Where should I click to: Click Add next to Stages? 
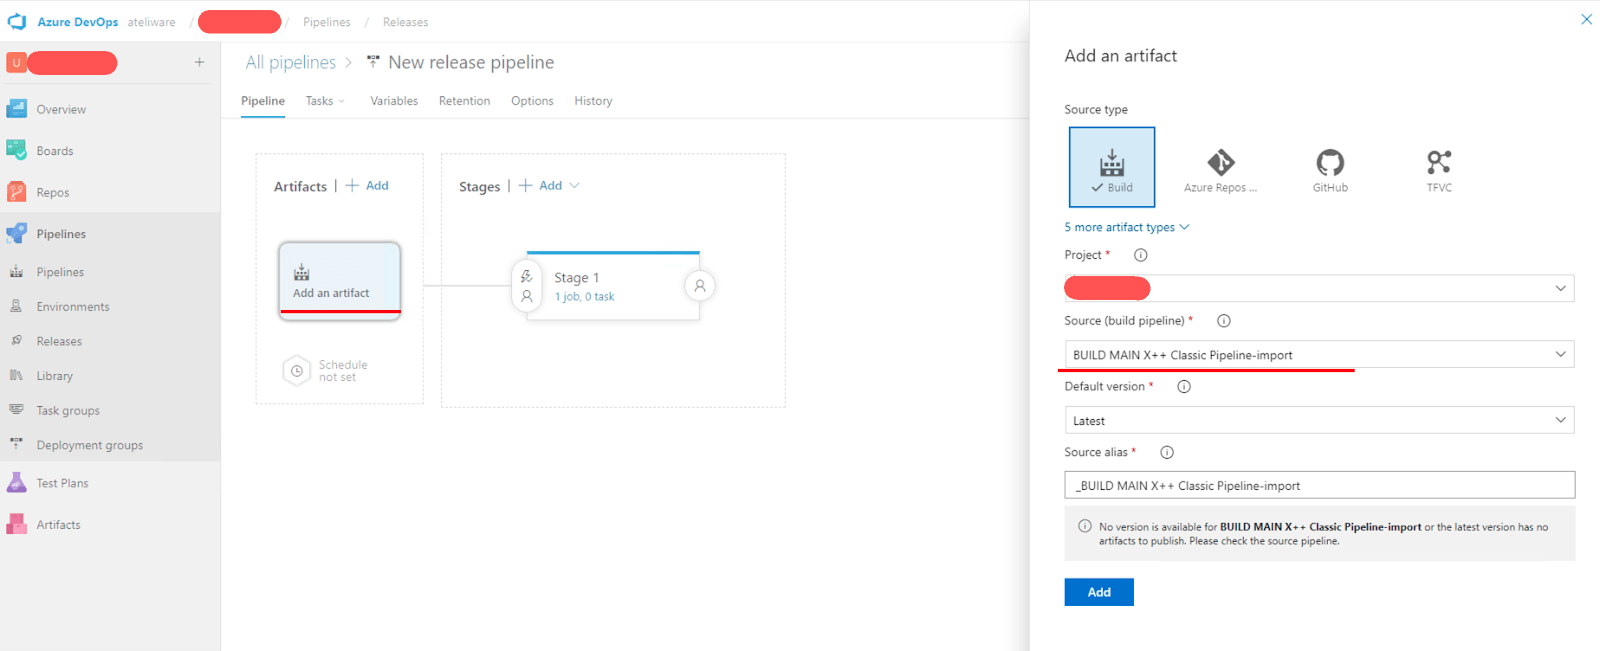[x=540, y=186]
